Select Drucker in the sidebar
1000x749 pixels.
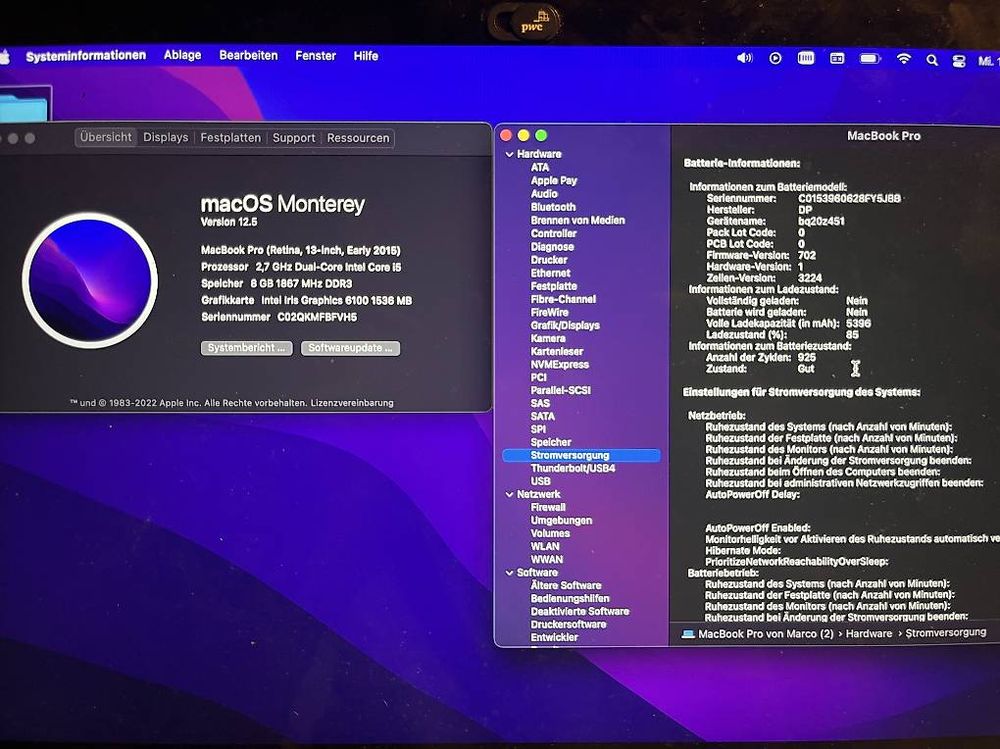[548, 260]
